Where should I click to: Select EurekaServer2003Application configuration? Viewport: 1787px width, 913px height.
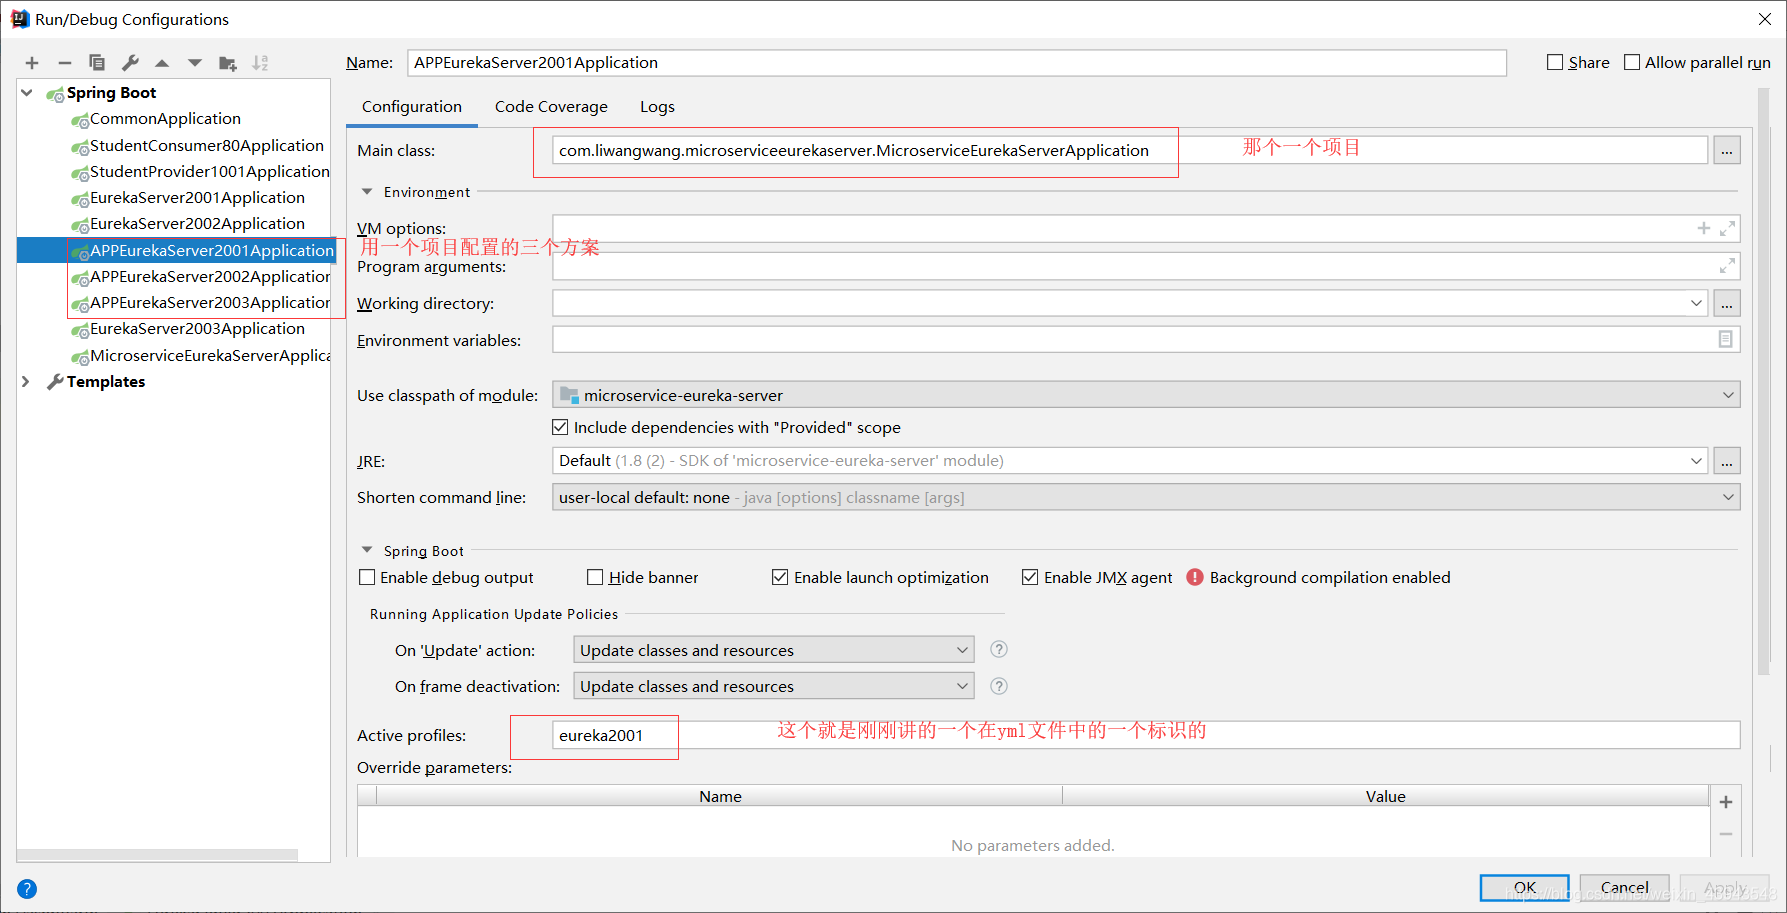coord(197,329)
